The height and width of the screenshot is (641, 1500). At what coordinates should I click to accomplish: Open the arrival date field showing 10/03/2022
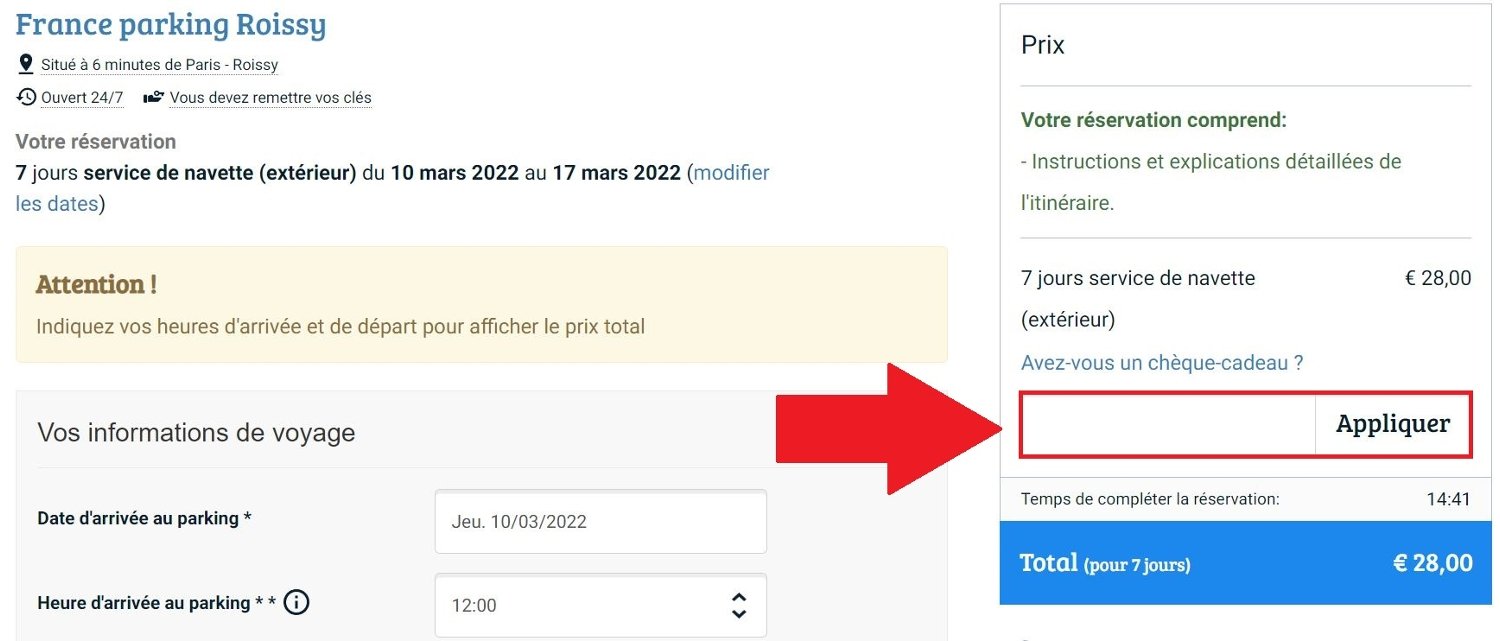[600, 521]
